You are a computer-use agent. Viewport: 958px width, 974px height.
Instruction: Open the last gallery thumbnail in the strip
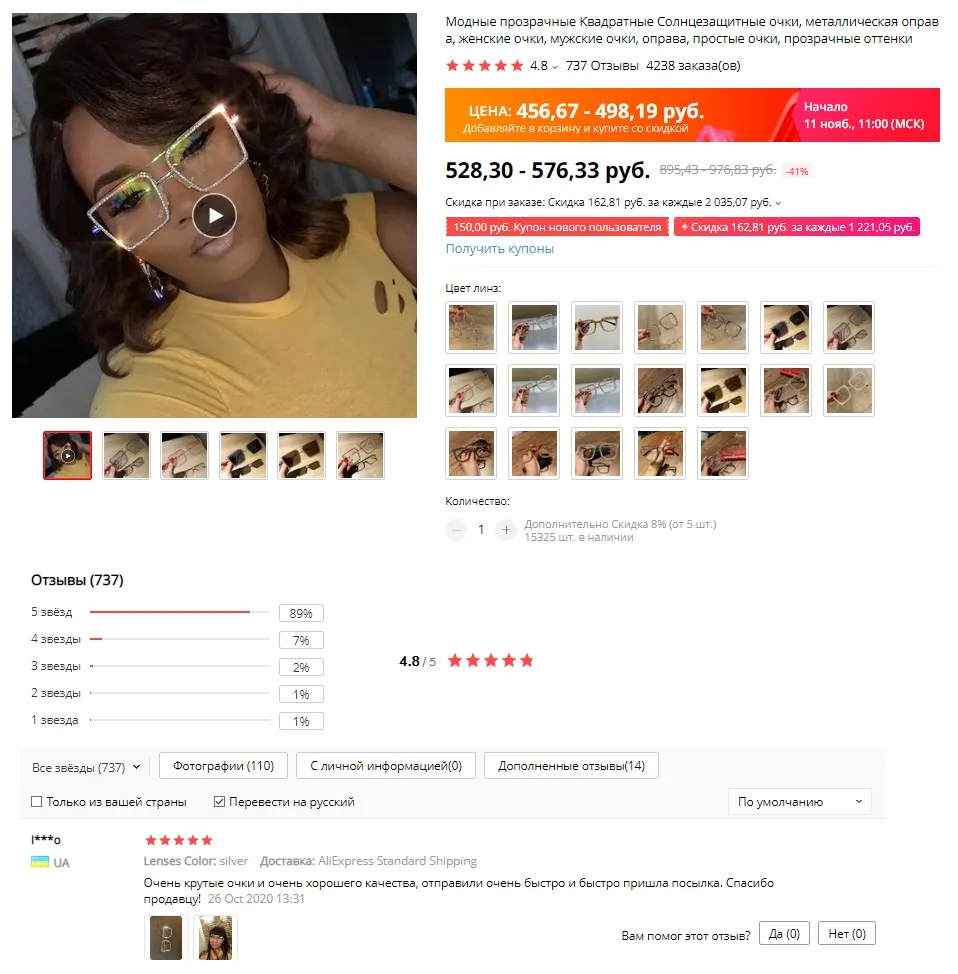click(x=360, y=455)
